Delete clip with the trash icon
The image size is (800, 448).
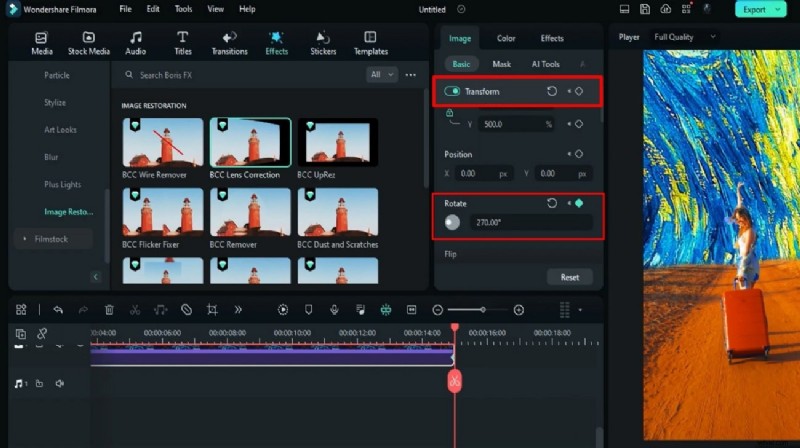109,310
